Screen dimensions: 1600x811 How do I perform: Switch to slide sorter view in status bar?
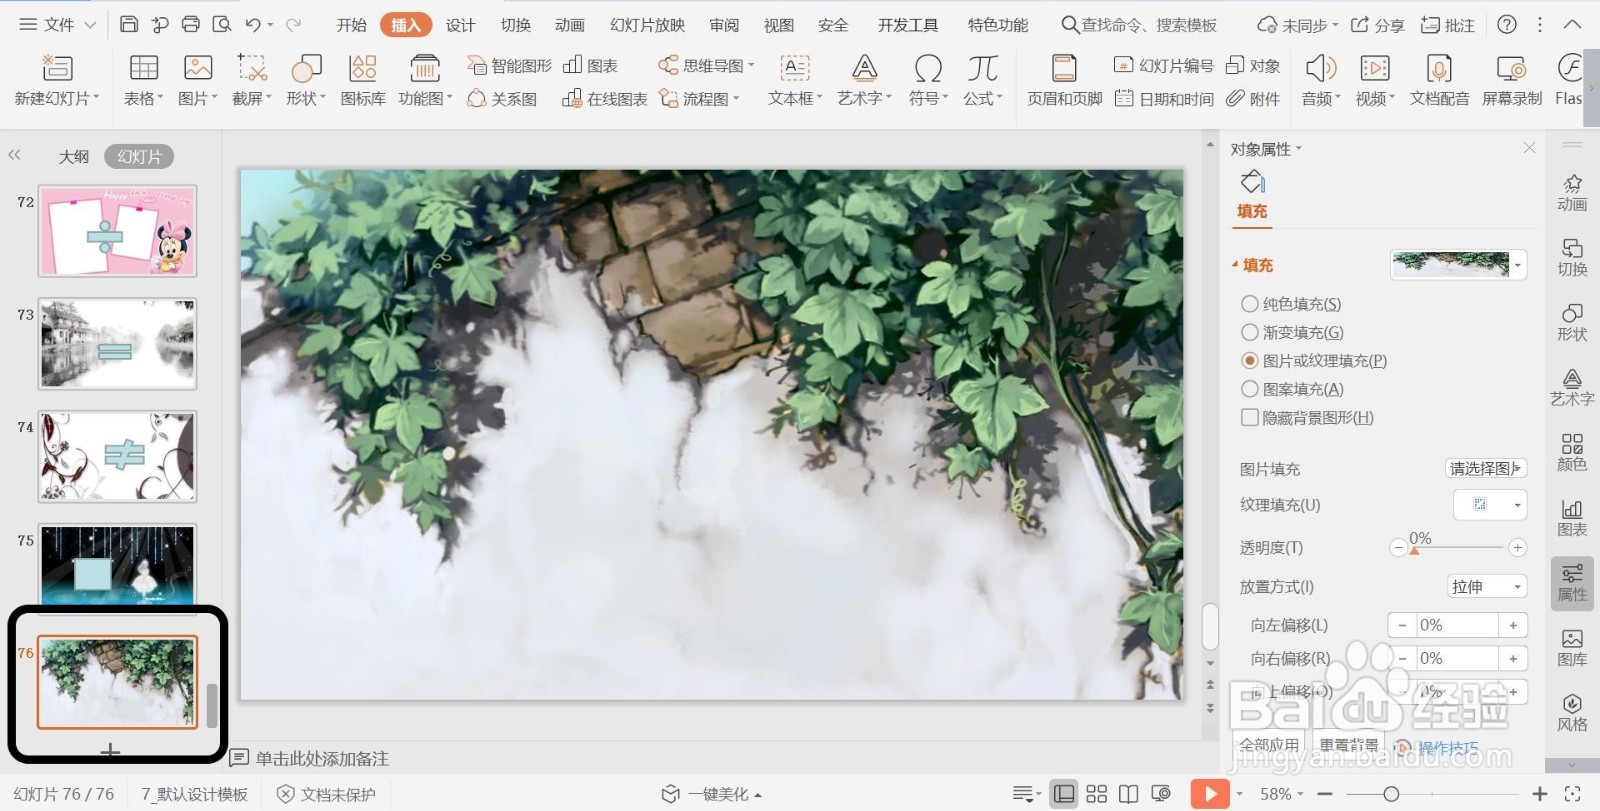coord(1096,794)
